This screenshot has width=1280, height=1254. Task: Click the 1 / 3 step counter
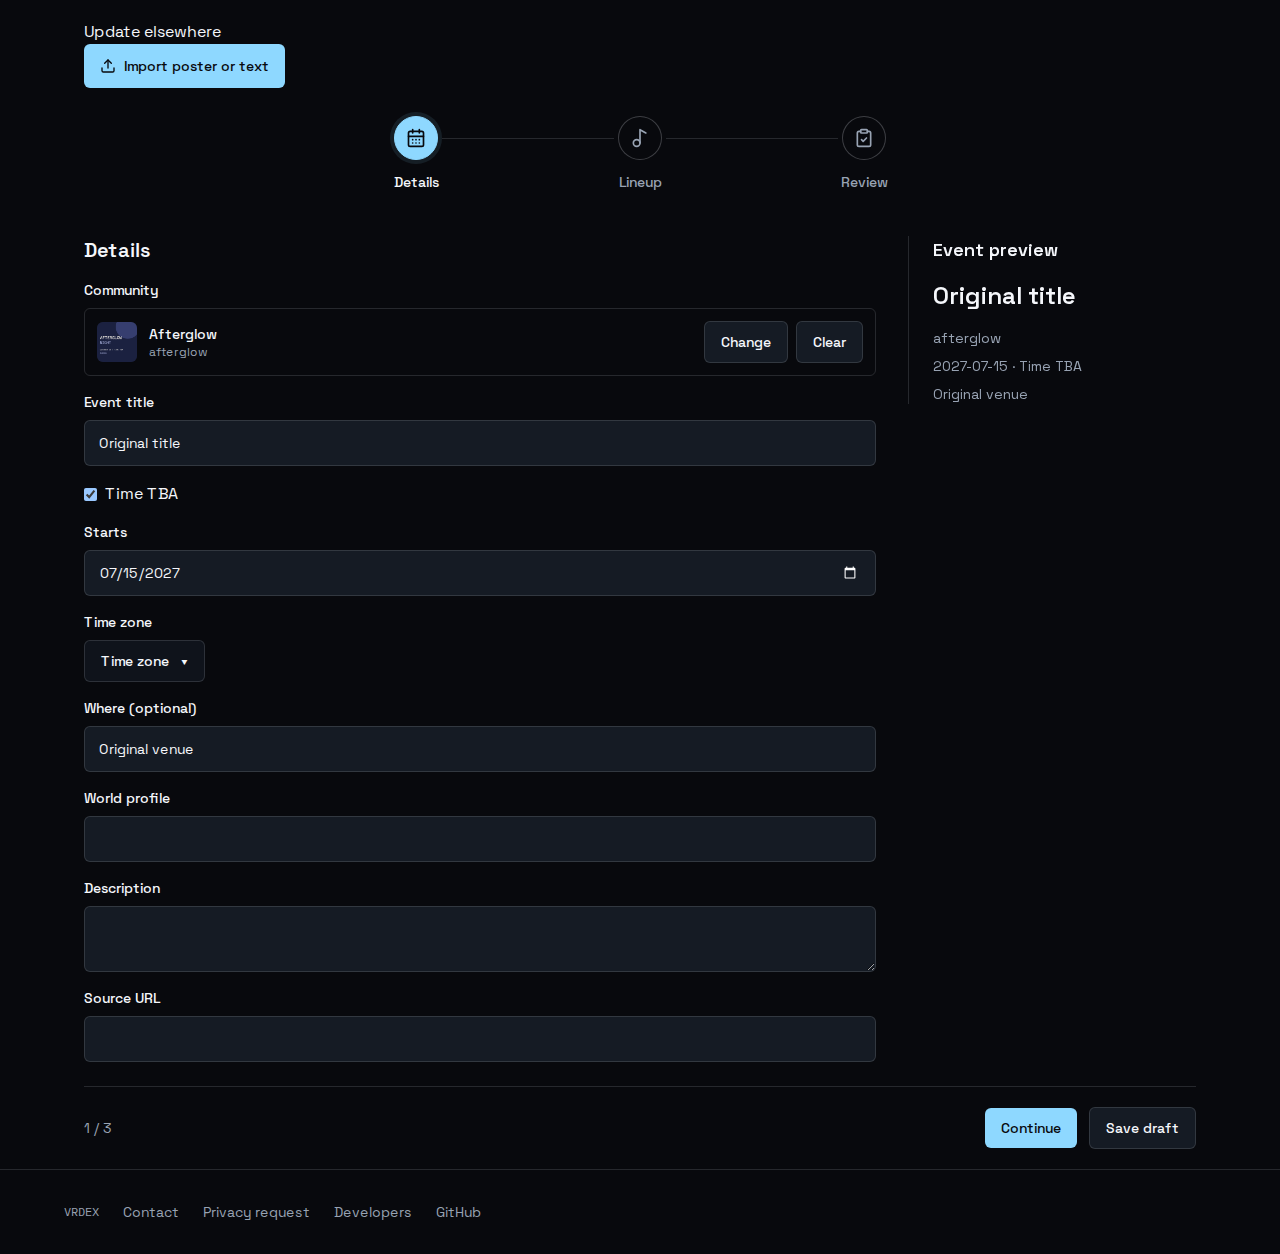click(x=98, y=1128)
